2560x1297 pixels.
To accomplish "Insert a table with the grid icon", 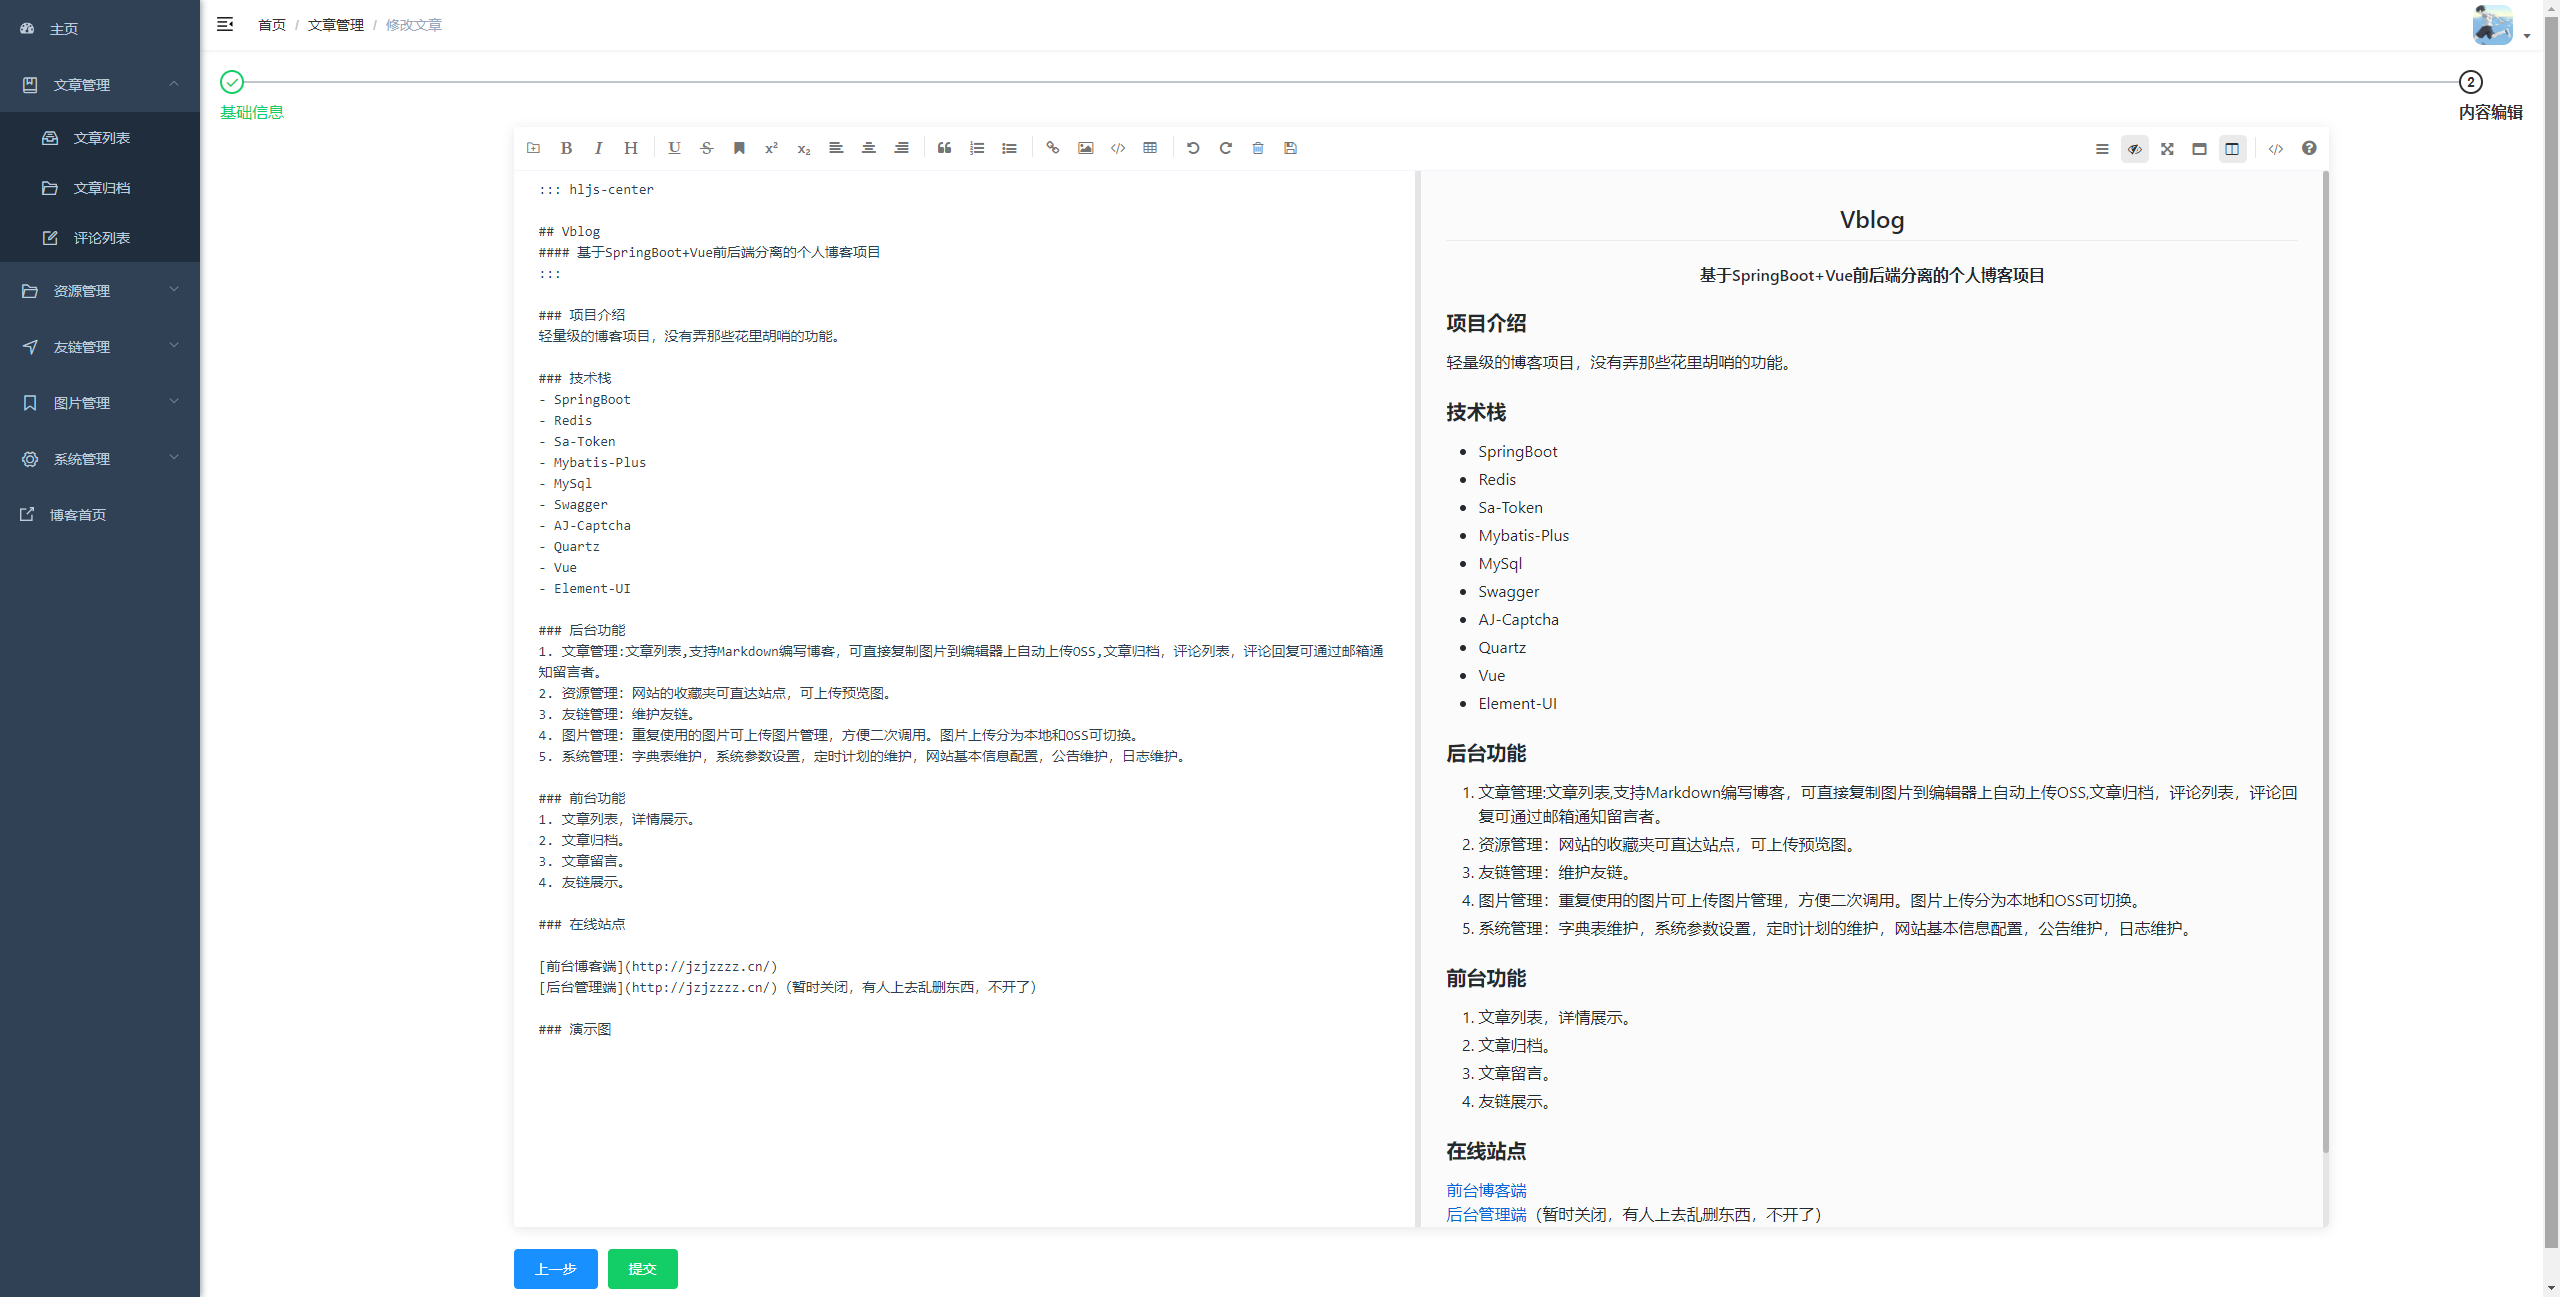I will click(x=1150, y=148).
